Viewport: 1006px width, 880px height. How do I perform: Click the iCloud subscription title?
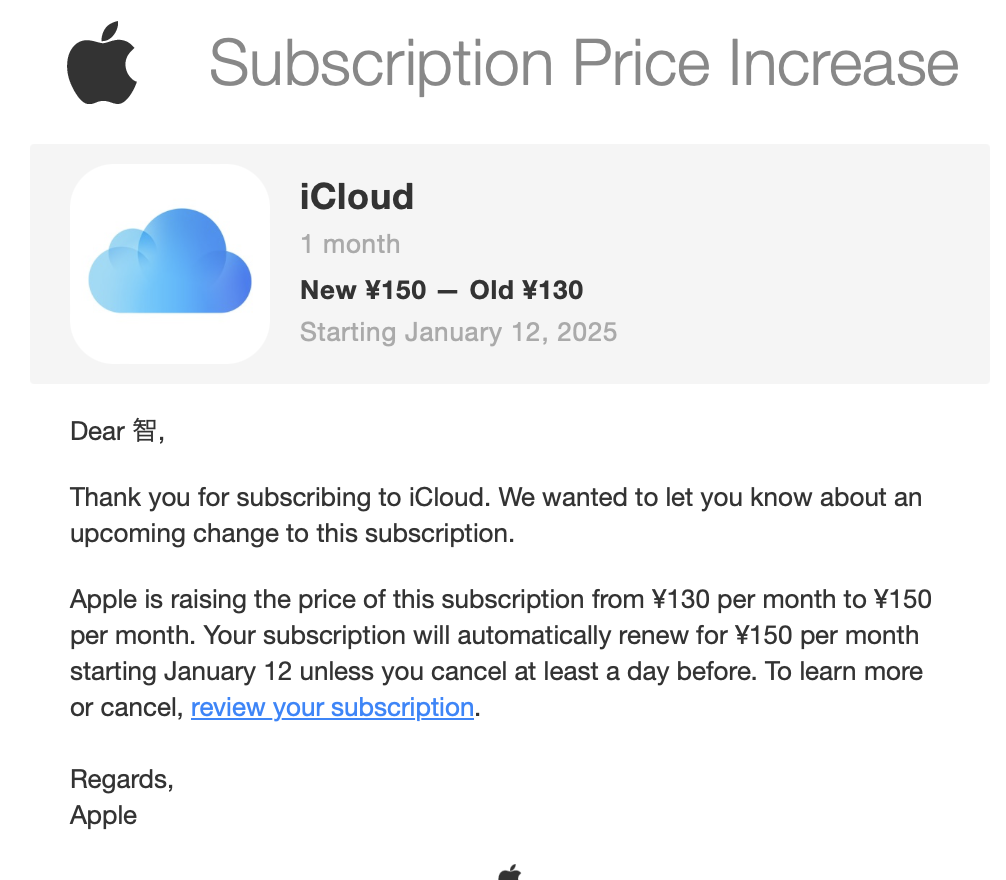357,196
